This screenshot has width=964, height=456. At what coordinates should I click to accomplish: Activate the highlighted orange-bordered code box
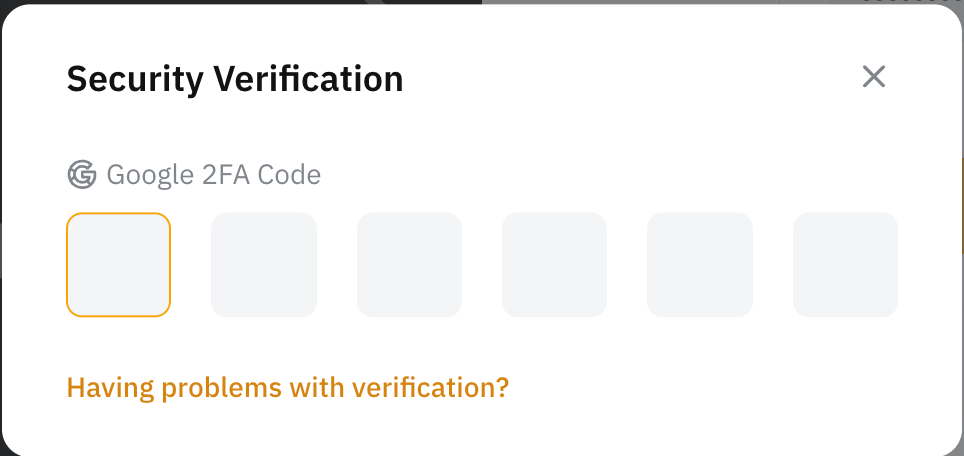pyautogui.click(x=118, y=265)
